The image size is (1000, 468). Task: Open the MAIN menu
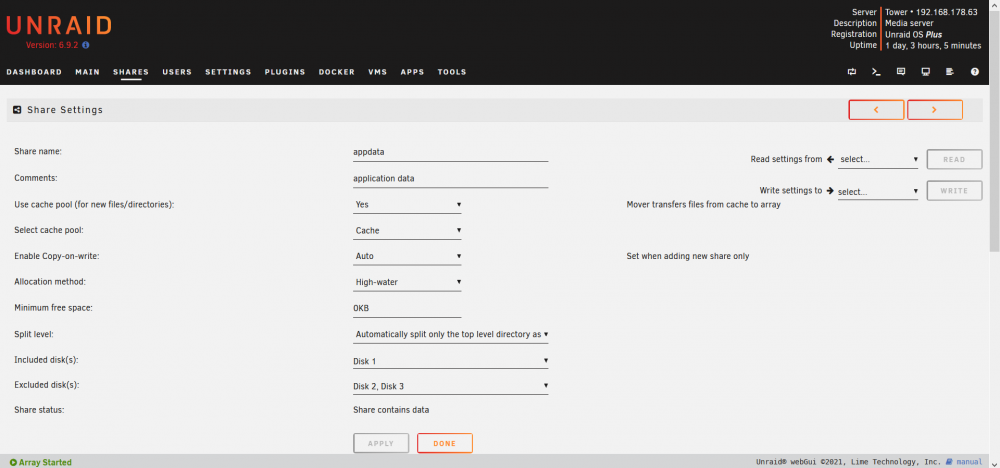tap(87, 72)
